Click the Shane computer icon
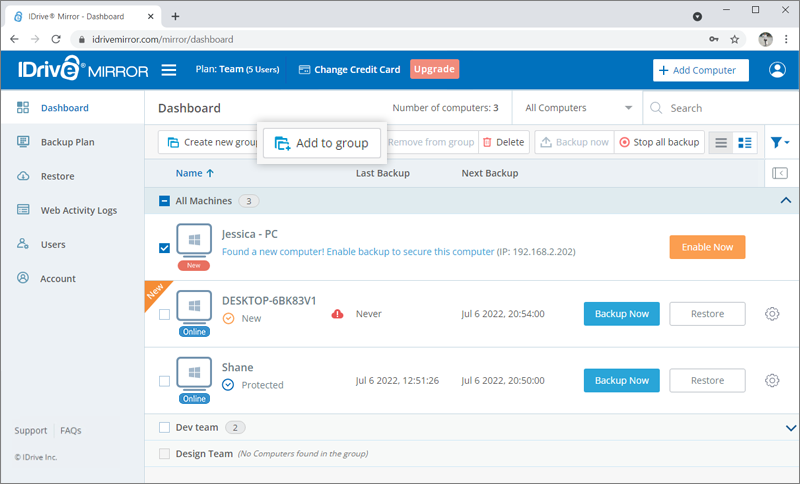The image size is (800, 484). click(x=194, y=374)
